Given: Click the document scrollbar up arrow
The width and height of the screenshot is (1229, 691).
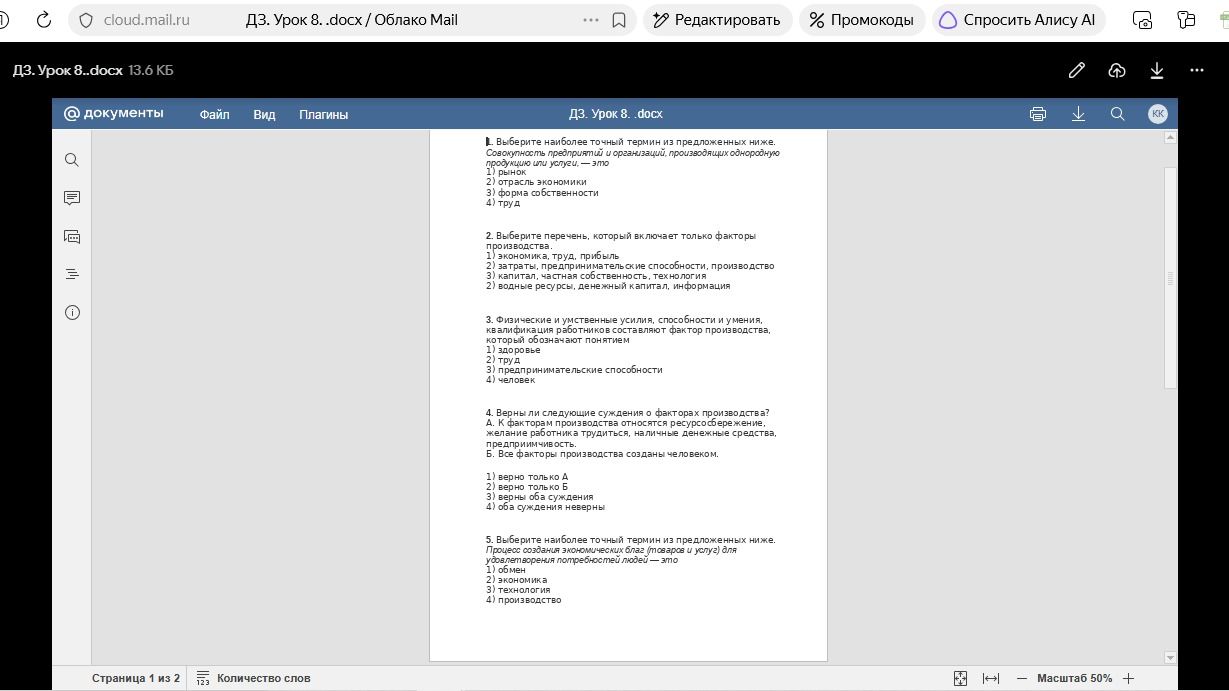Looking at the screenshot, I should click(x=1171, y=137).
